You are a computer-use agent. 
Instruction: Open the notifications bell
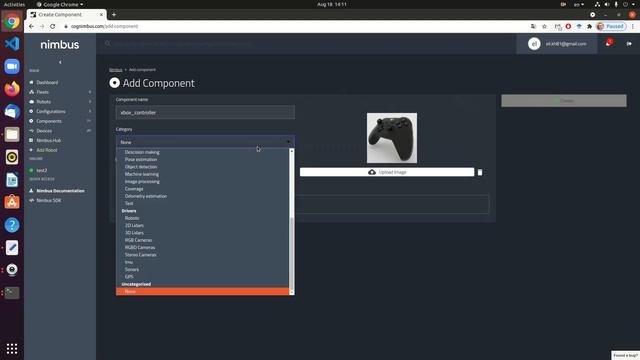point(608,43)
